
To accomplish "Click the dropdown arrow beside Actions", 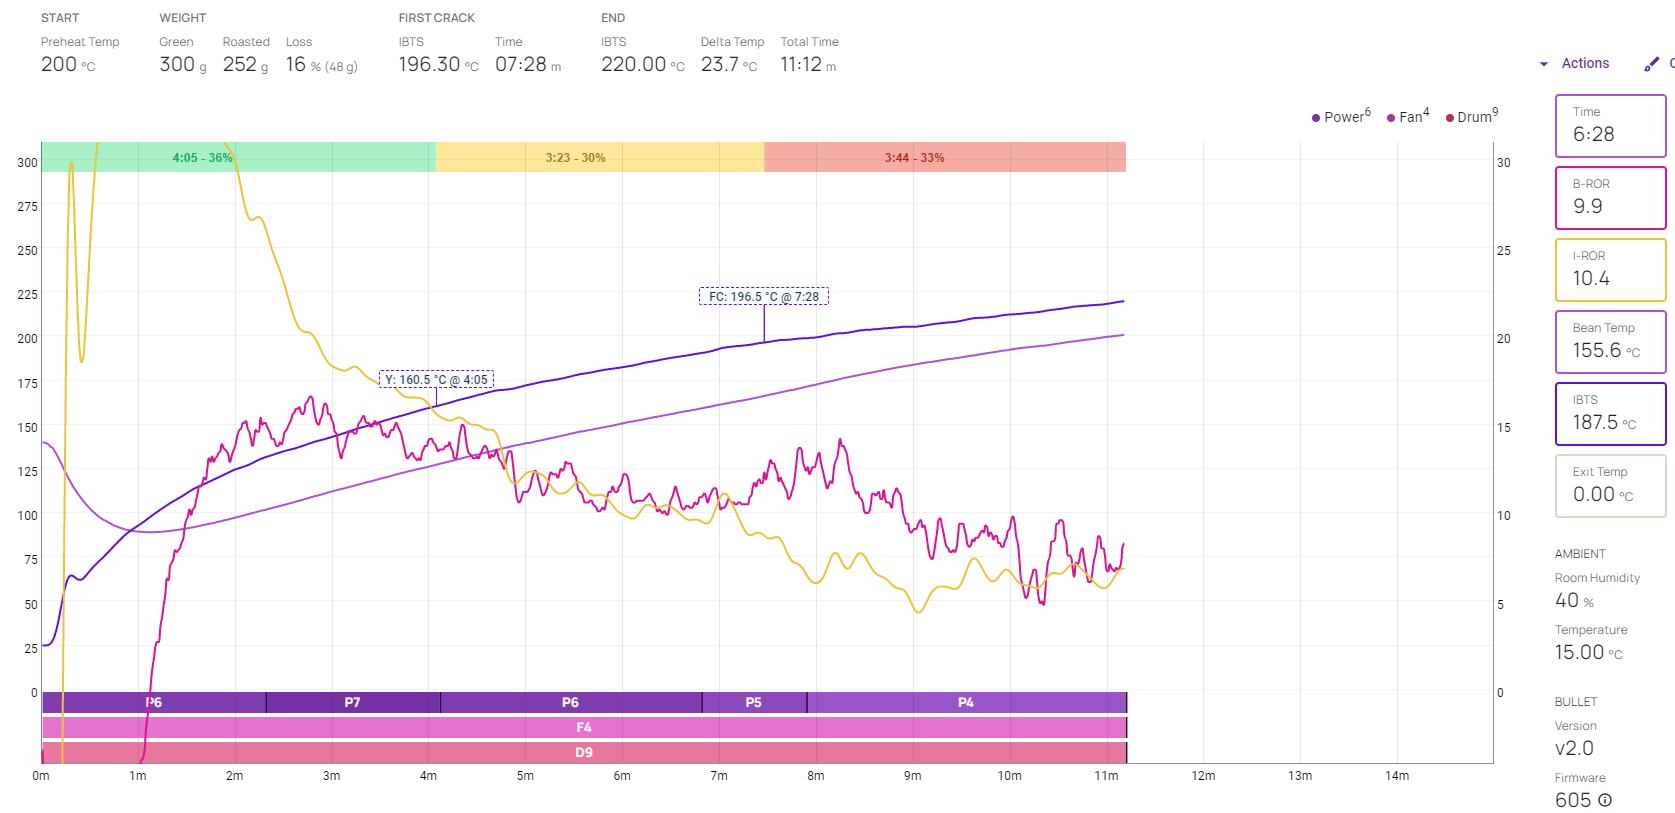I will pyautogui.click(x=1544, y=64).
